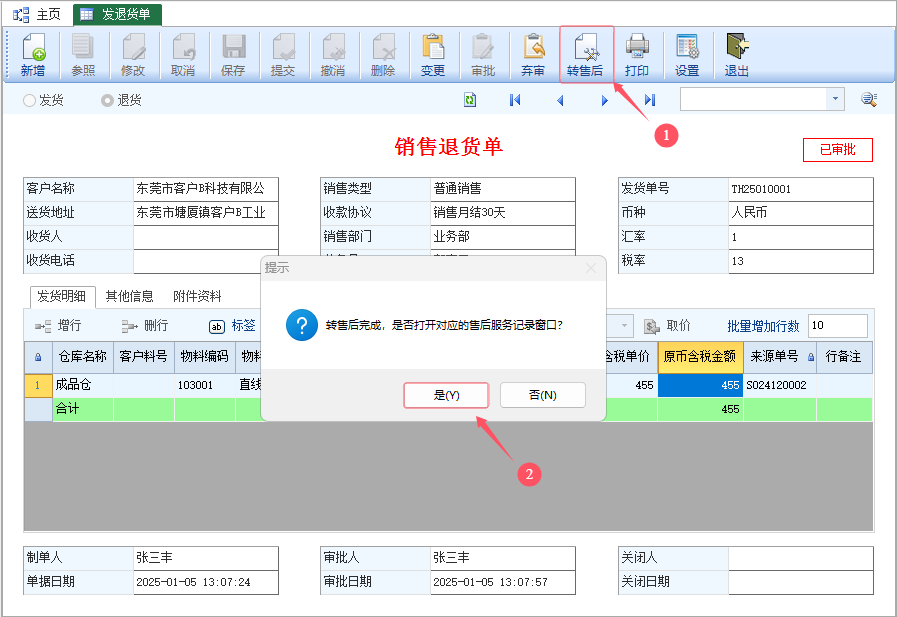Click the 打印 (Print) toolbar icon
Image resolution: width=897 pixels, height=617 pixels.
pos(637,55)
